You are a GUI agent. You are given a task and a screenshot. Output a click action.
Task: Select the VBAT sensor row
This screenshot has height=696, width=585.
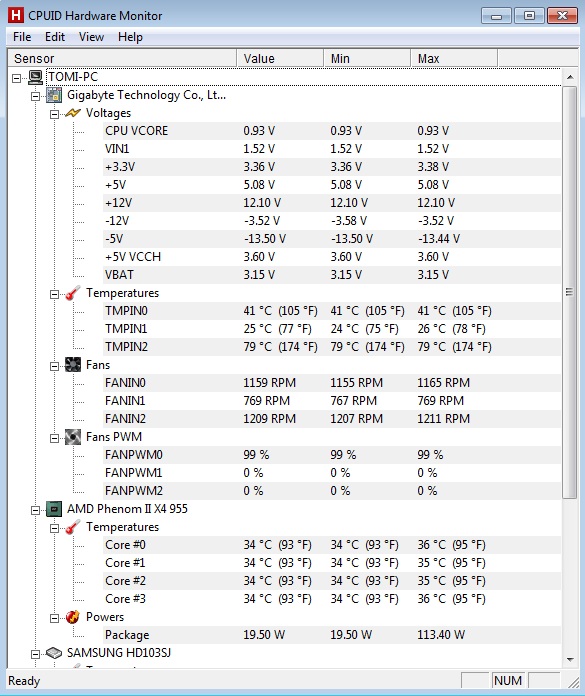tap(332, 275)
